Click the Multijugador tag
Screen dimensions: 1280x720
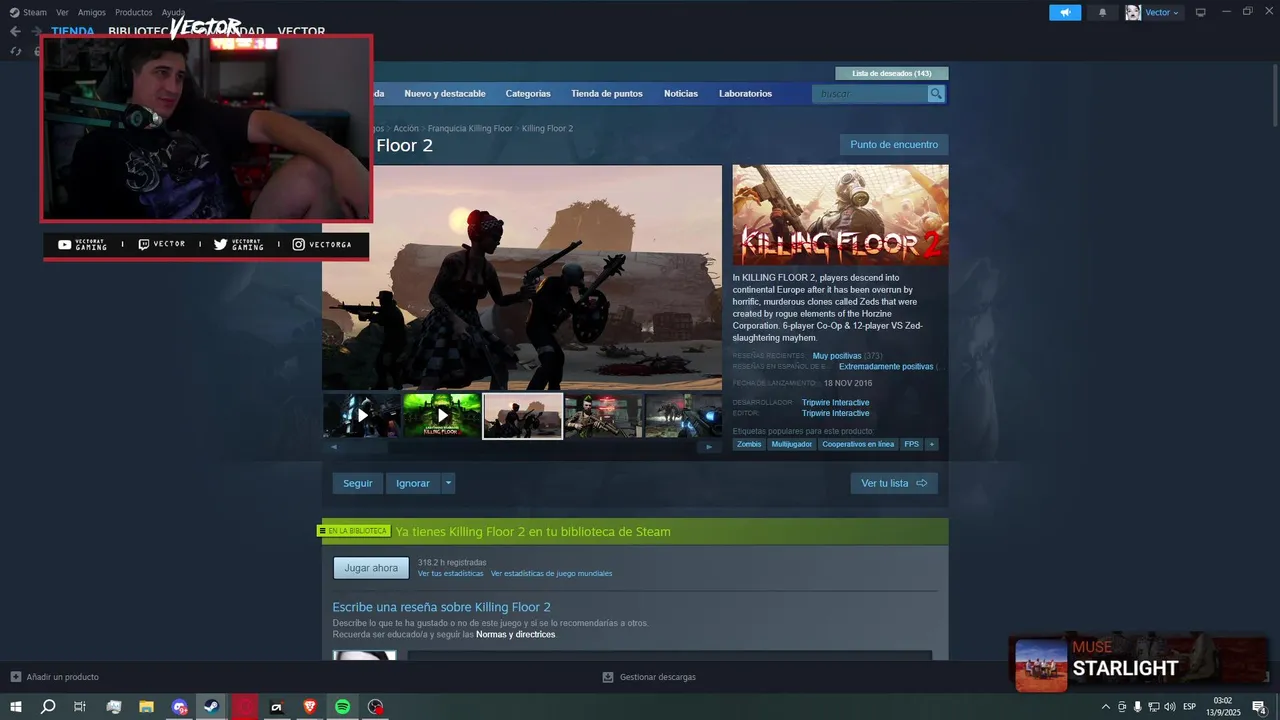click(x=792, y=444)
